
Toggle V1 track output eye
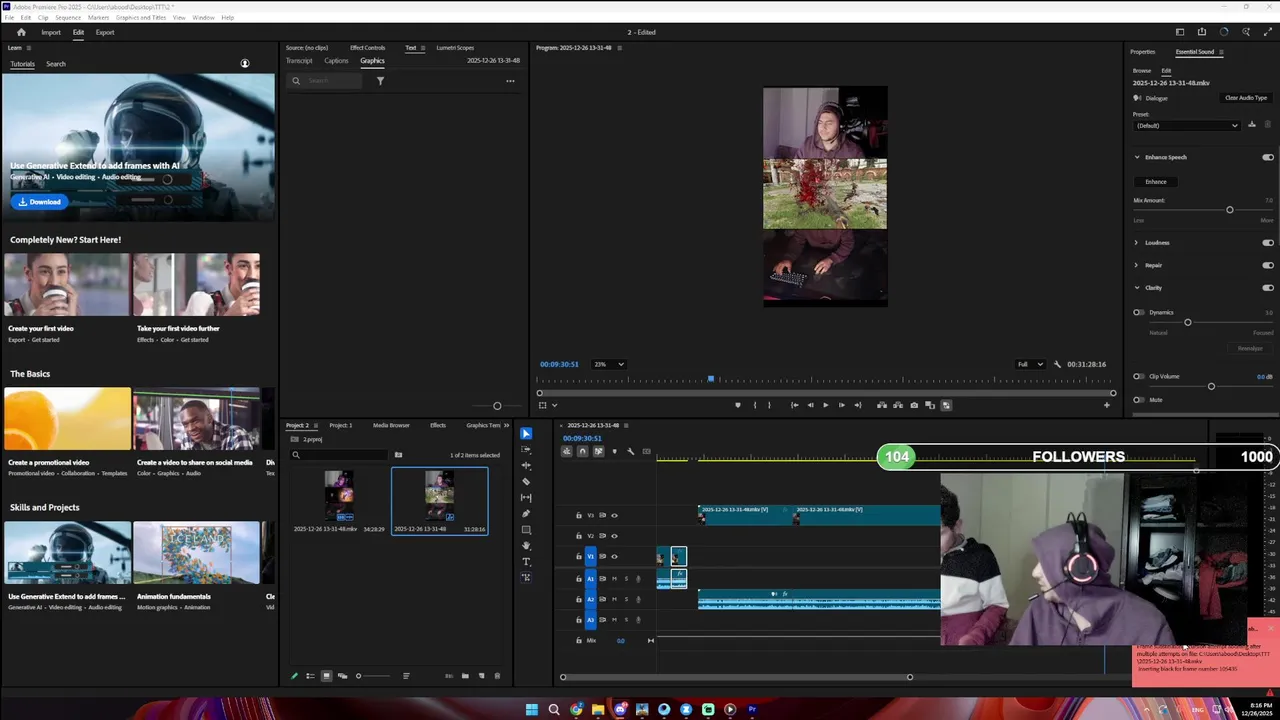614,556
